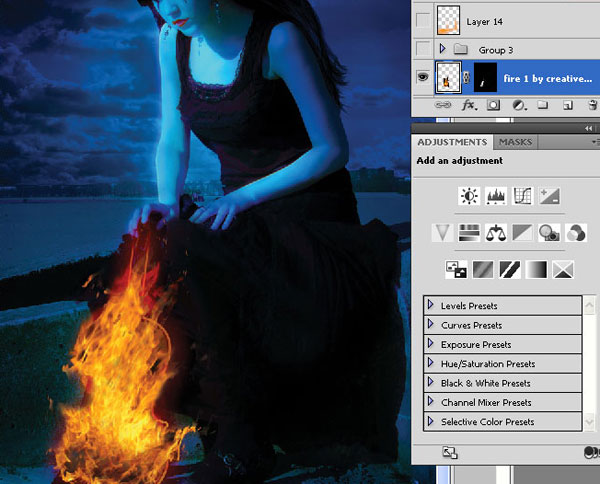Click the clip to layer toggle icon
The image size is (600, 484).
[592, 452]
